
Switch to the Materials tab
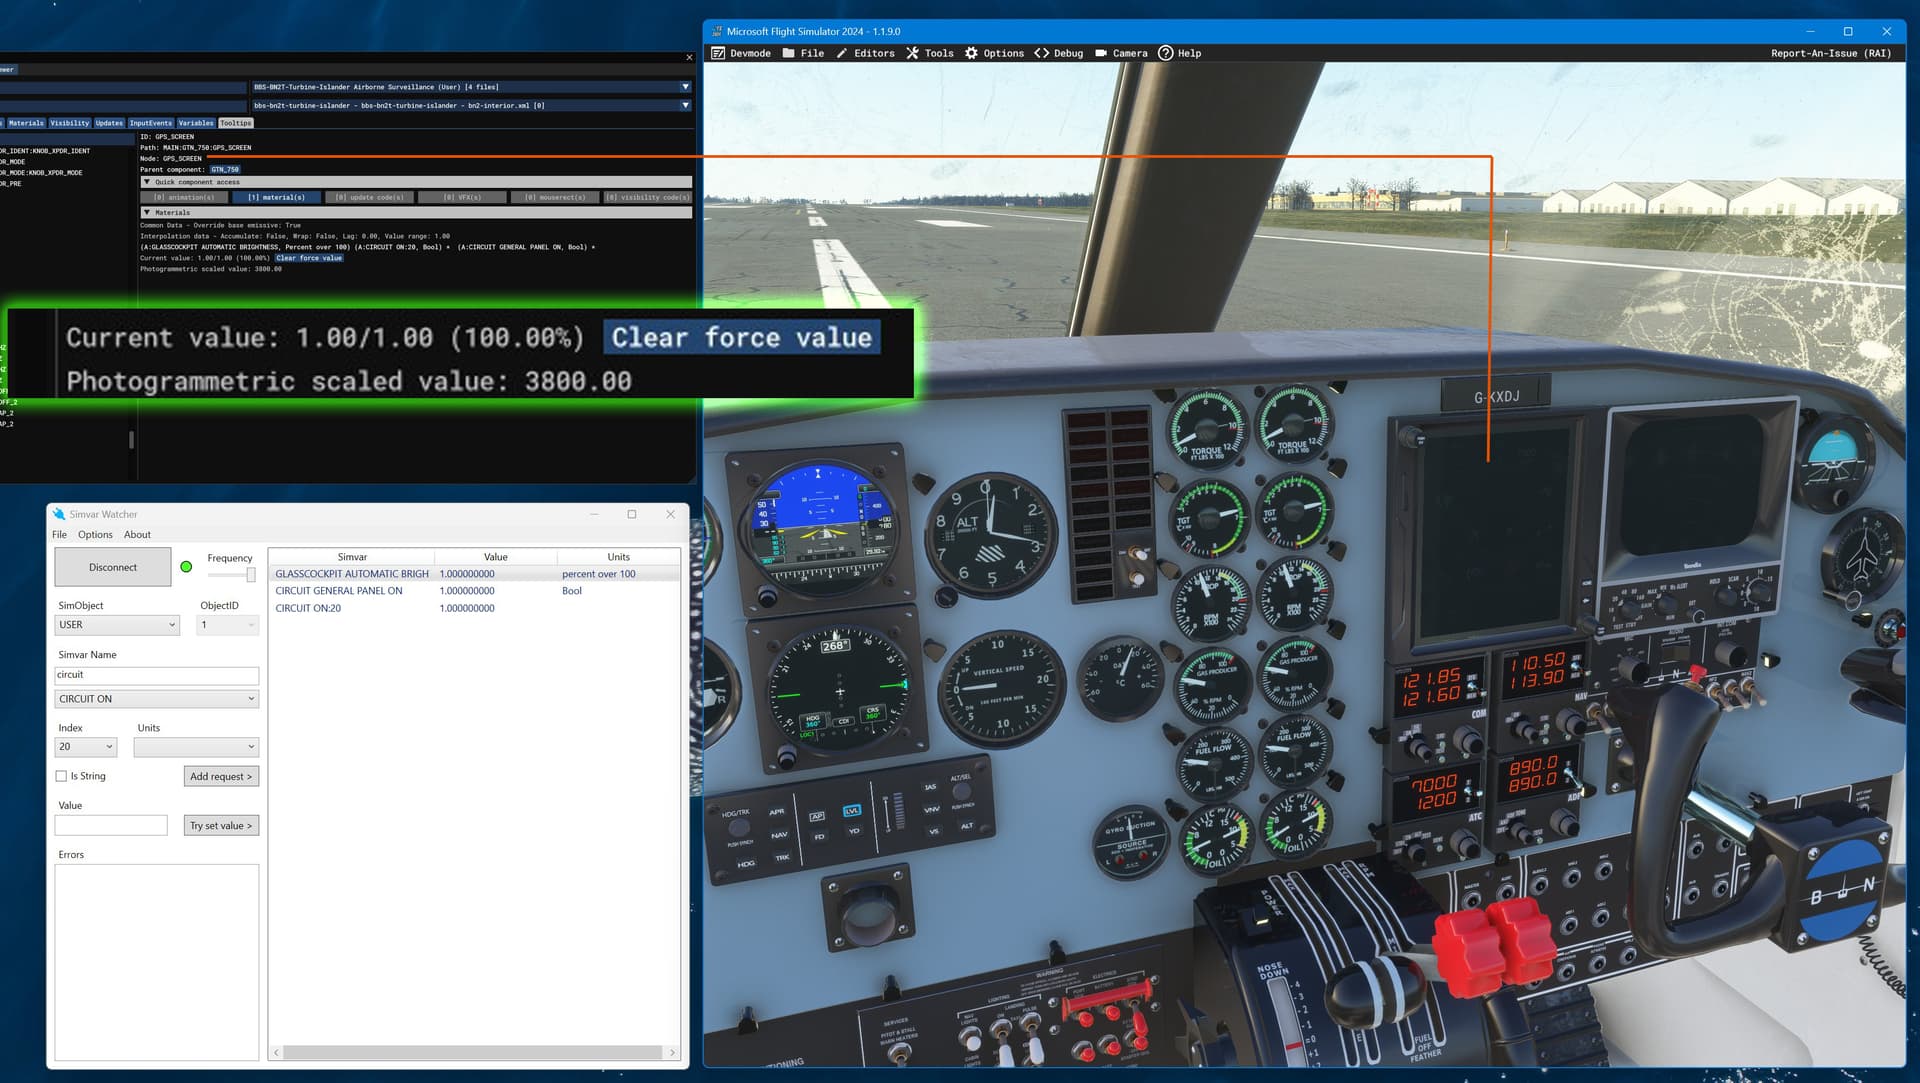26,123
